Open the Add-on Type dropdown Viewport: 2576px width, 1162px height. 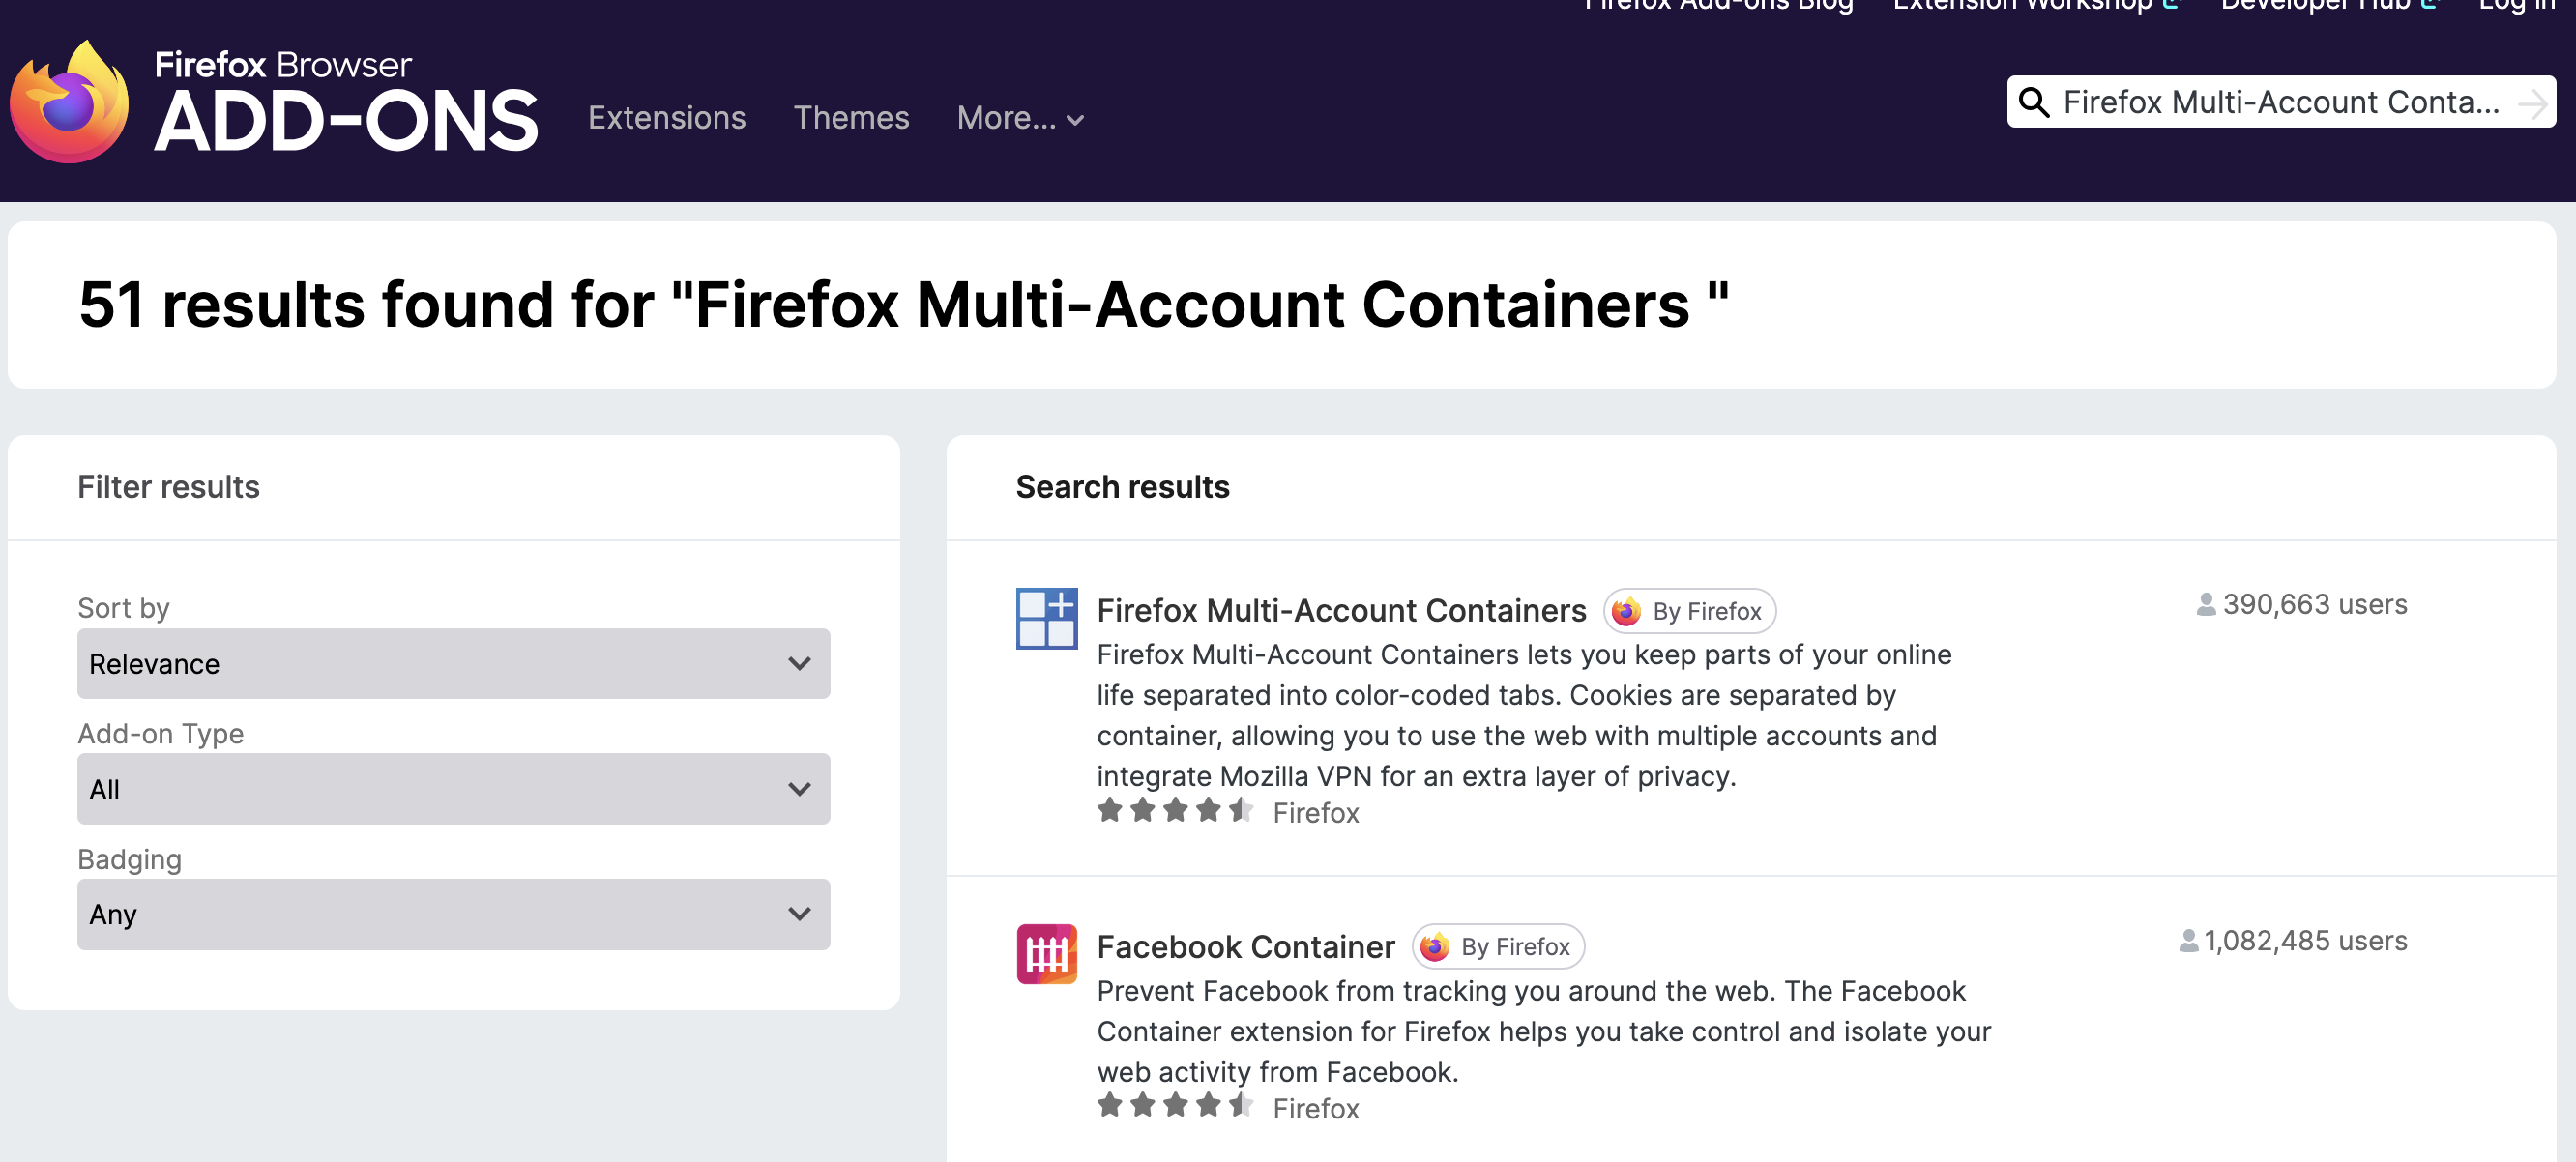[452, 789]
